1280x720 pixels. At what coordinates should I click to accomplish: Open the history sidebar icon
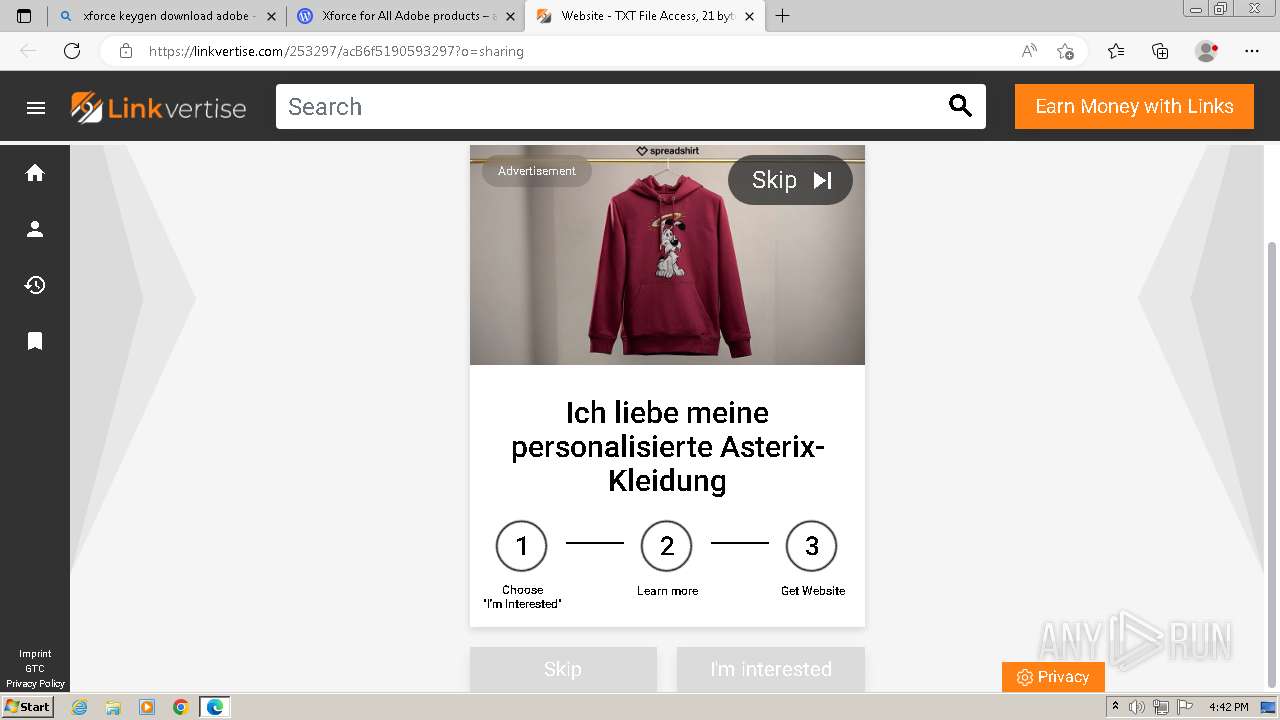[35, 285]
